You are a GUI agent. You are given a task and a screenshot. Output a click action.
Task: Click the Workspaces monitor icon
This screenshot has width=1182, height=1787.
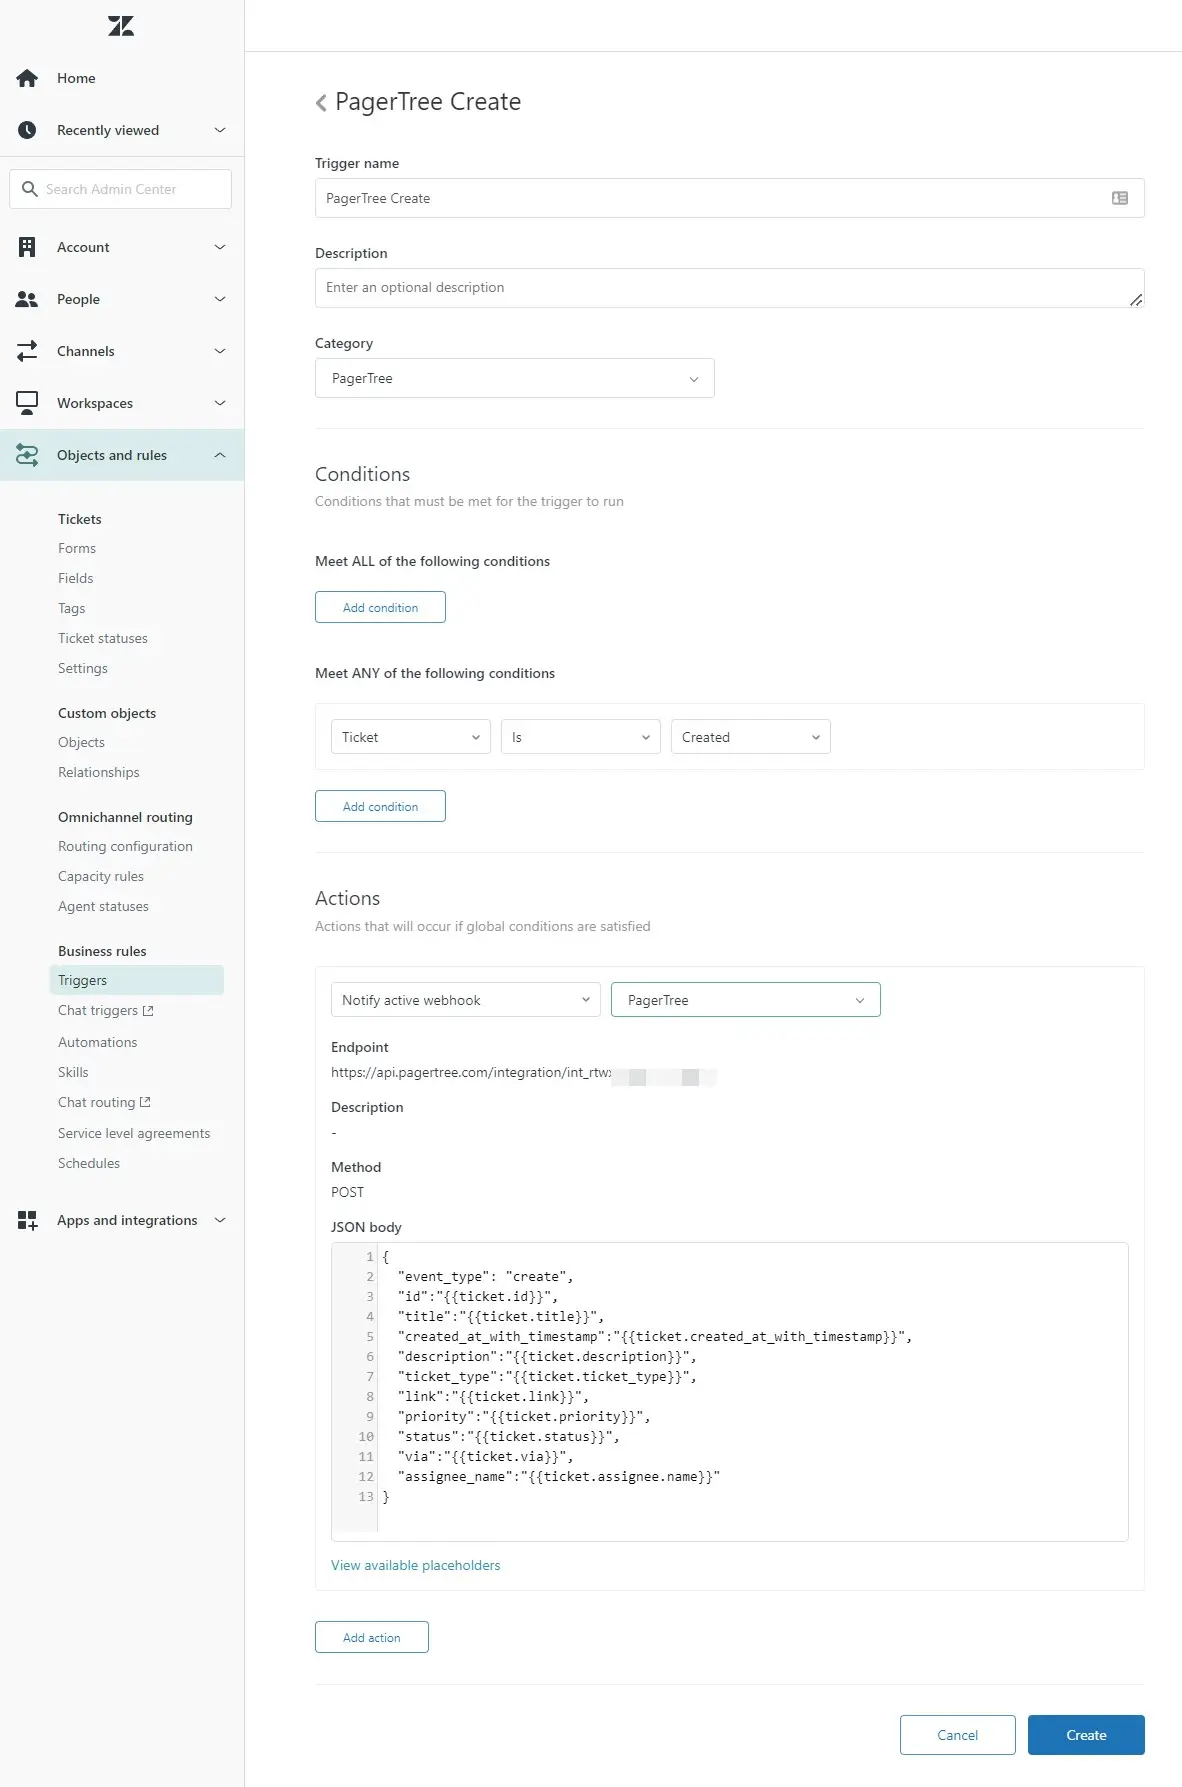click(27, 403)
